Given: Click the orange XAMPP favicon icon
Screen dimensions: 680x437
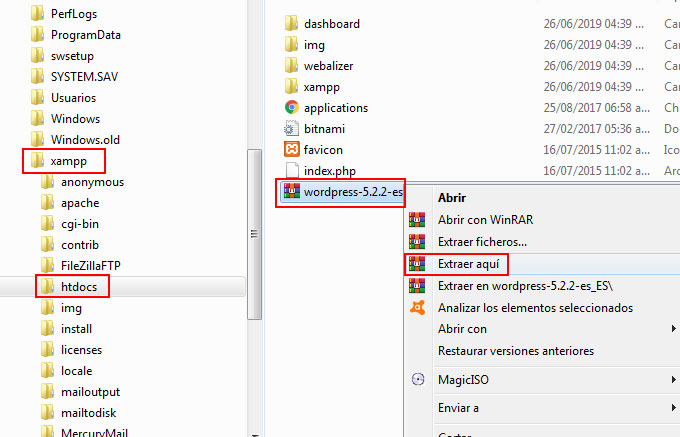Looking at the screenshot, I should coord(292,150).
